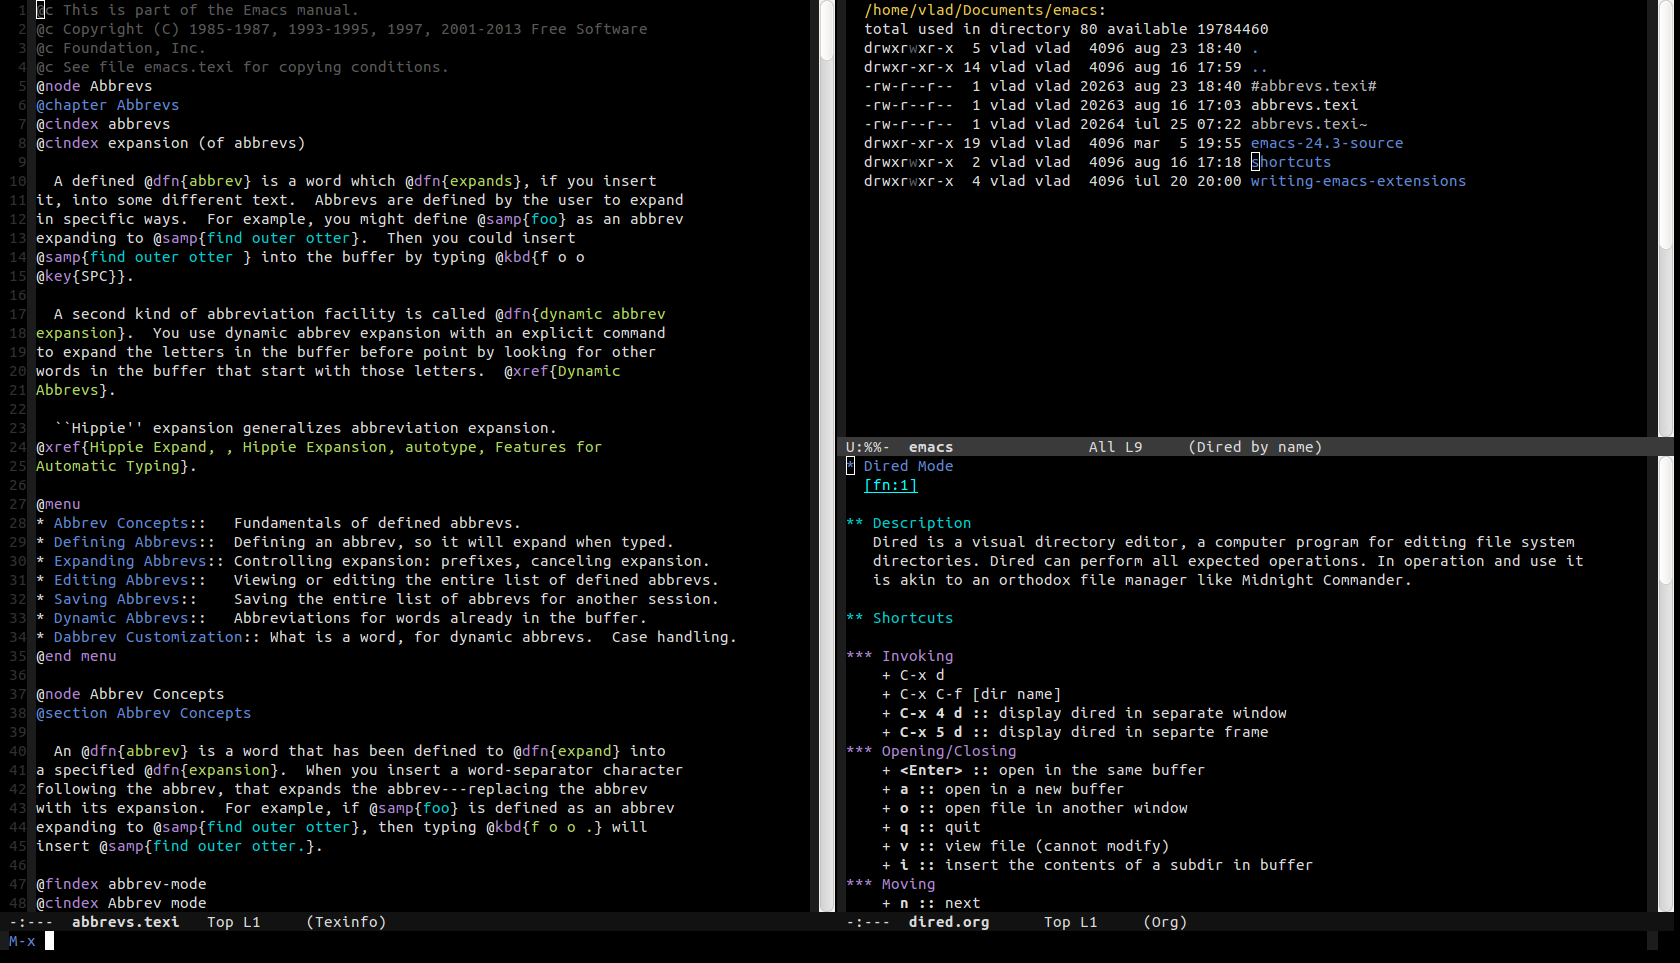
Task: Open the writing-emacs-extensions directory
Action: click(x=1358, y=181)
